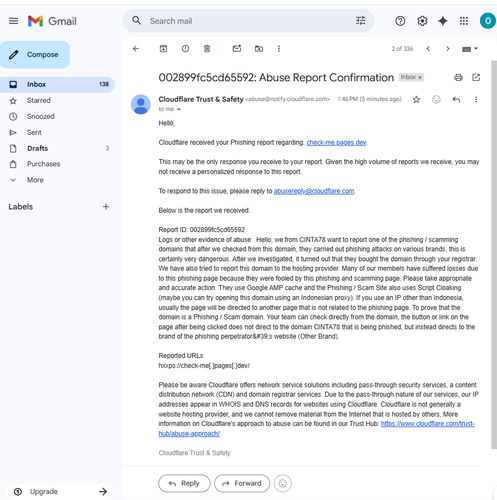
Task: Click the Gmail logo
Action: pyautogui.click(x=52, y=21)
